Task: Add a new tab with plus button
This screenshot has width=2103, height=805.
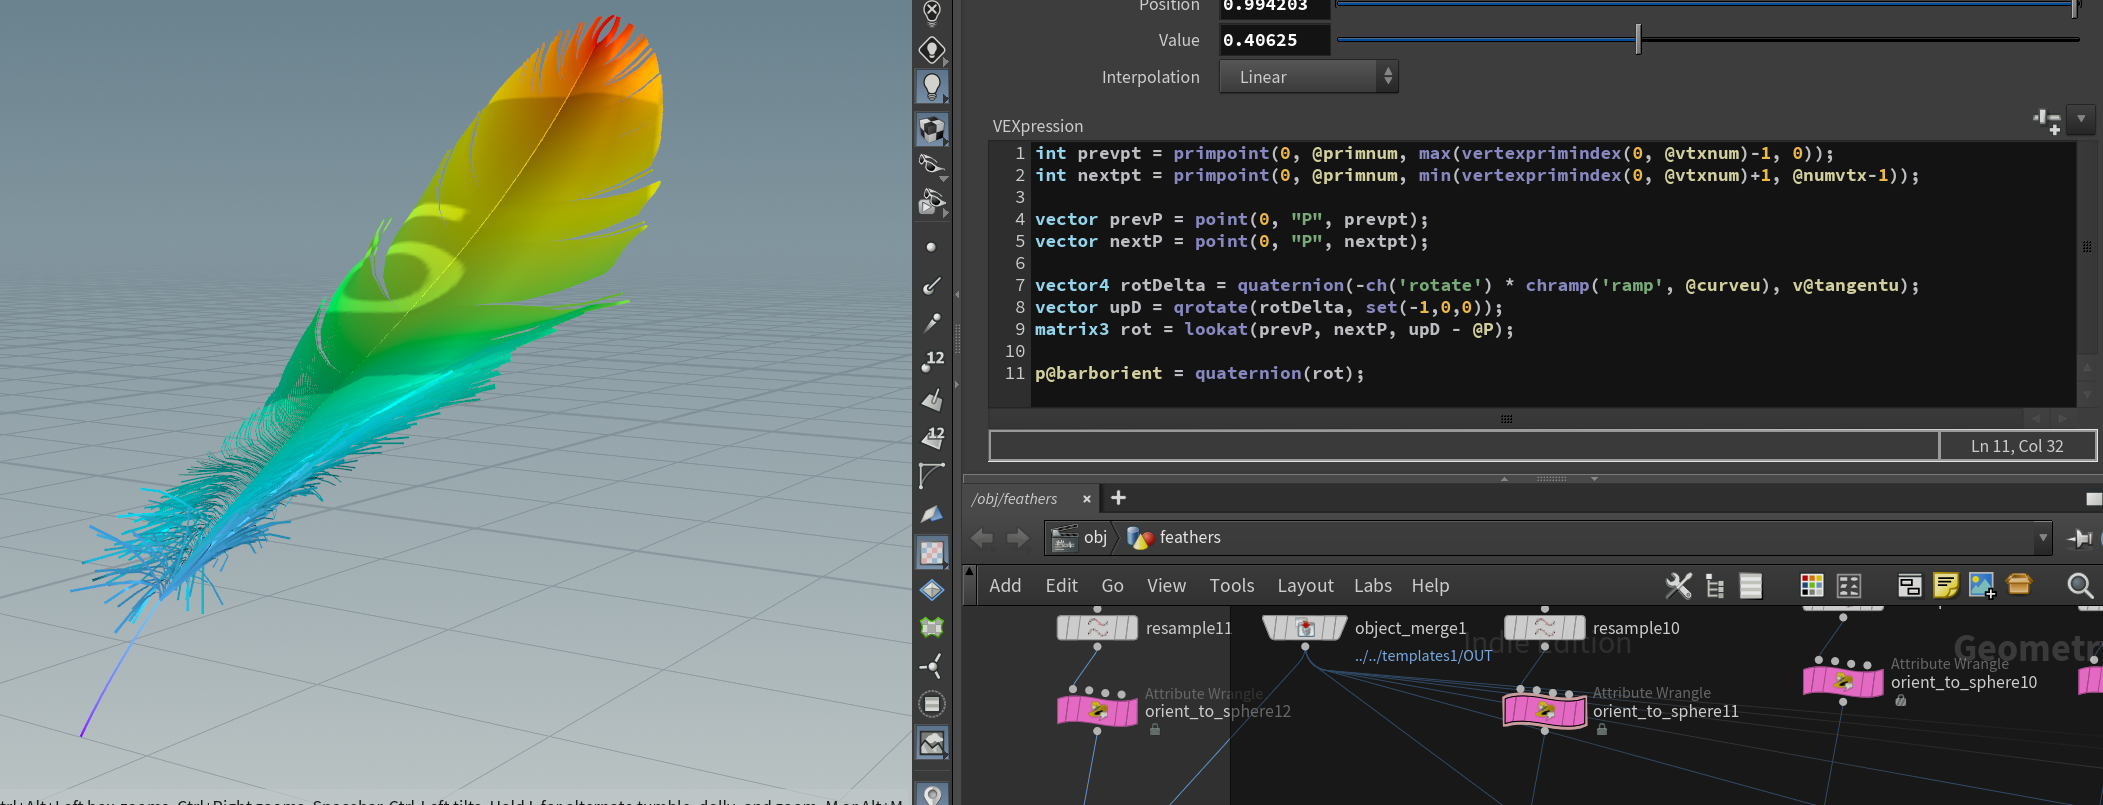Action: tap(1118, 498)
